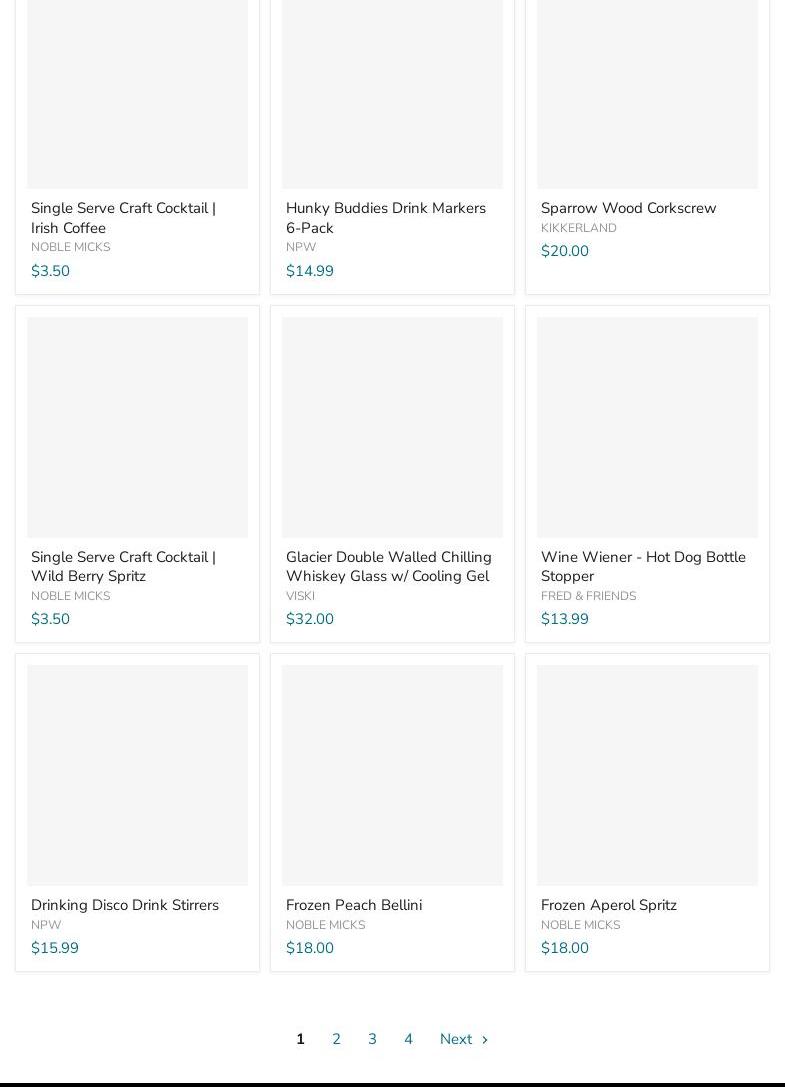Click the Next pagination link
785x1087 pixels.
(x=456, y=1039)
